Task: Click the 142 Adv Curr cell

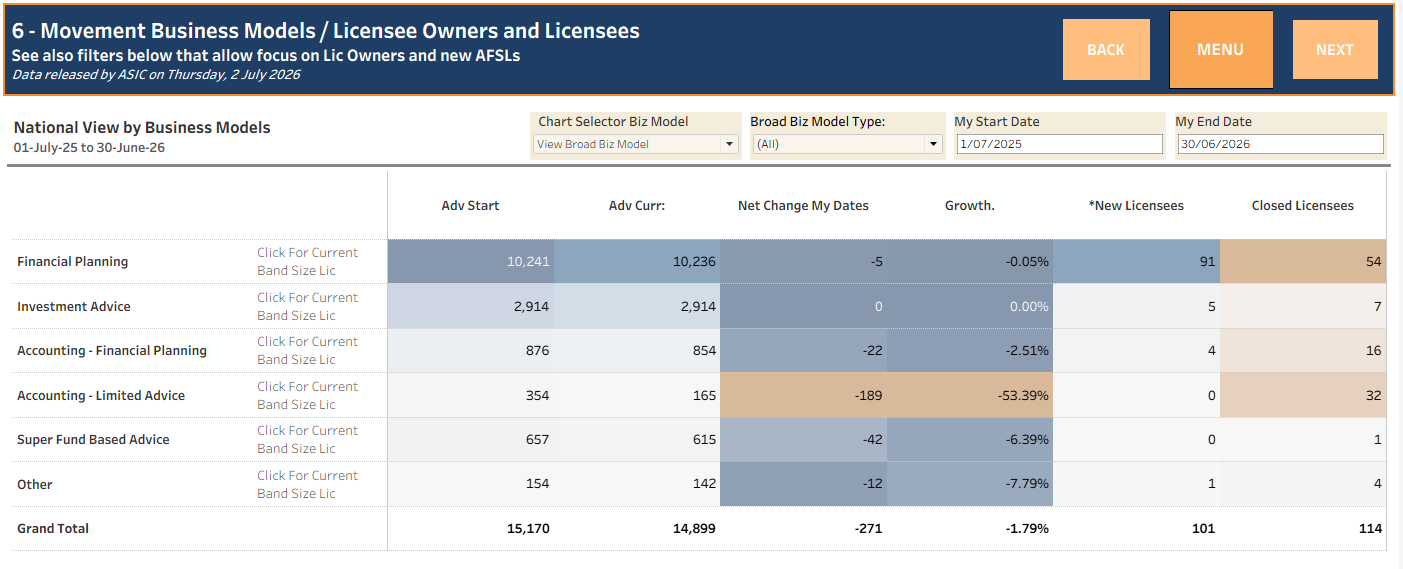Action: click(x=637, y=484)
